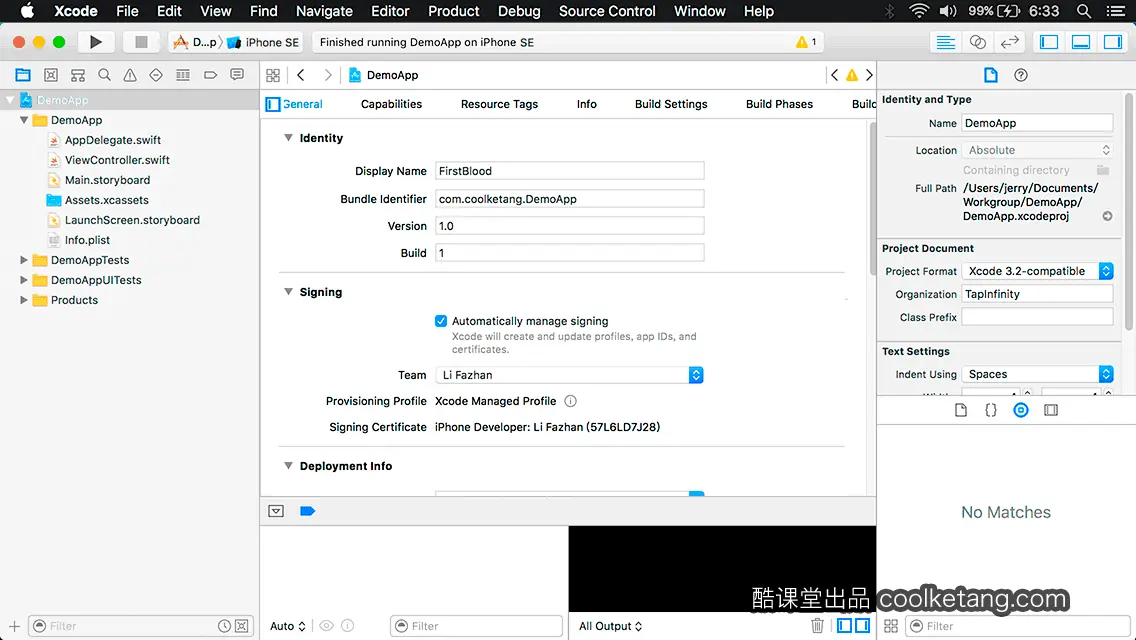Image resolution: width=1136 pixels, height=640 pixels.
Task: Open Project Format dropdown
Action: click(1037, 271)
